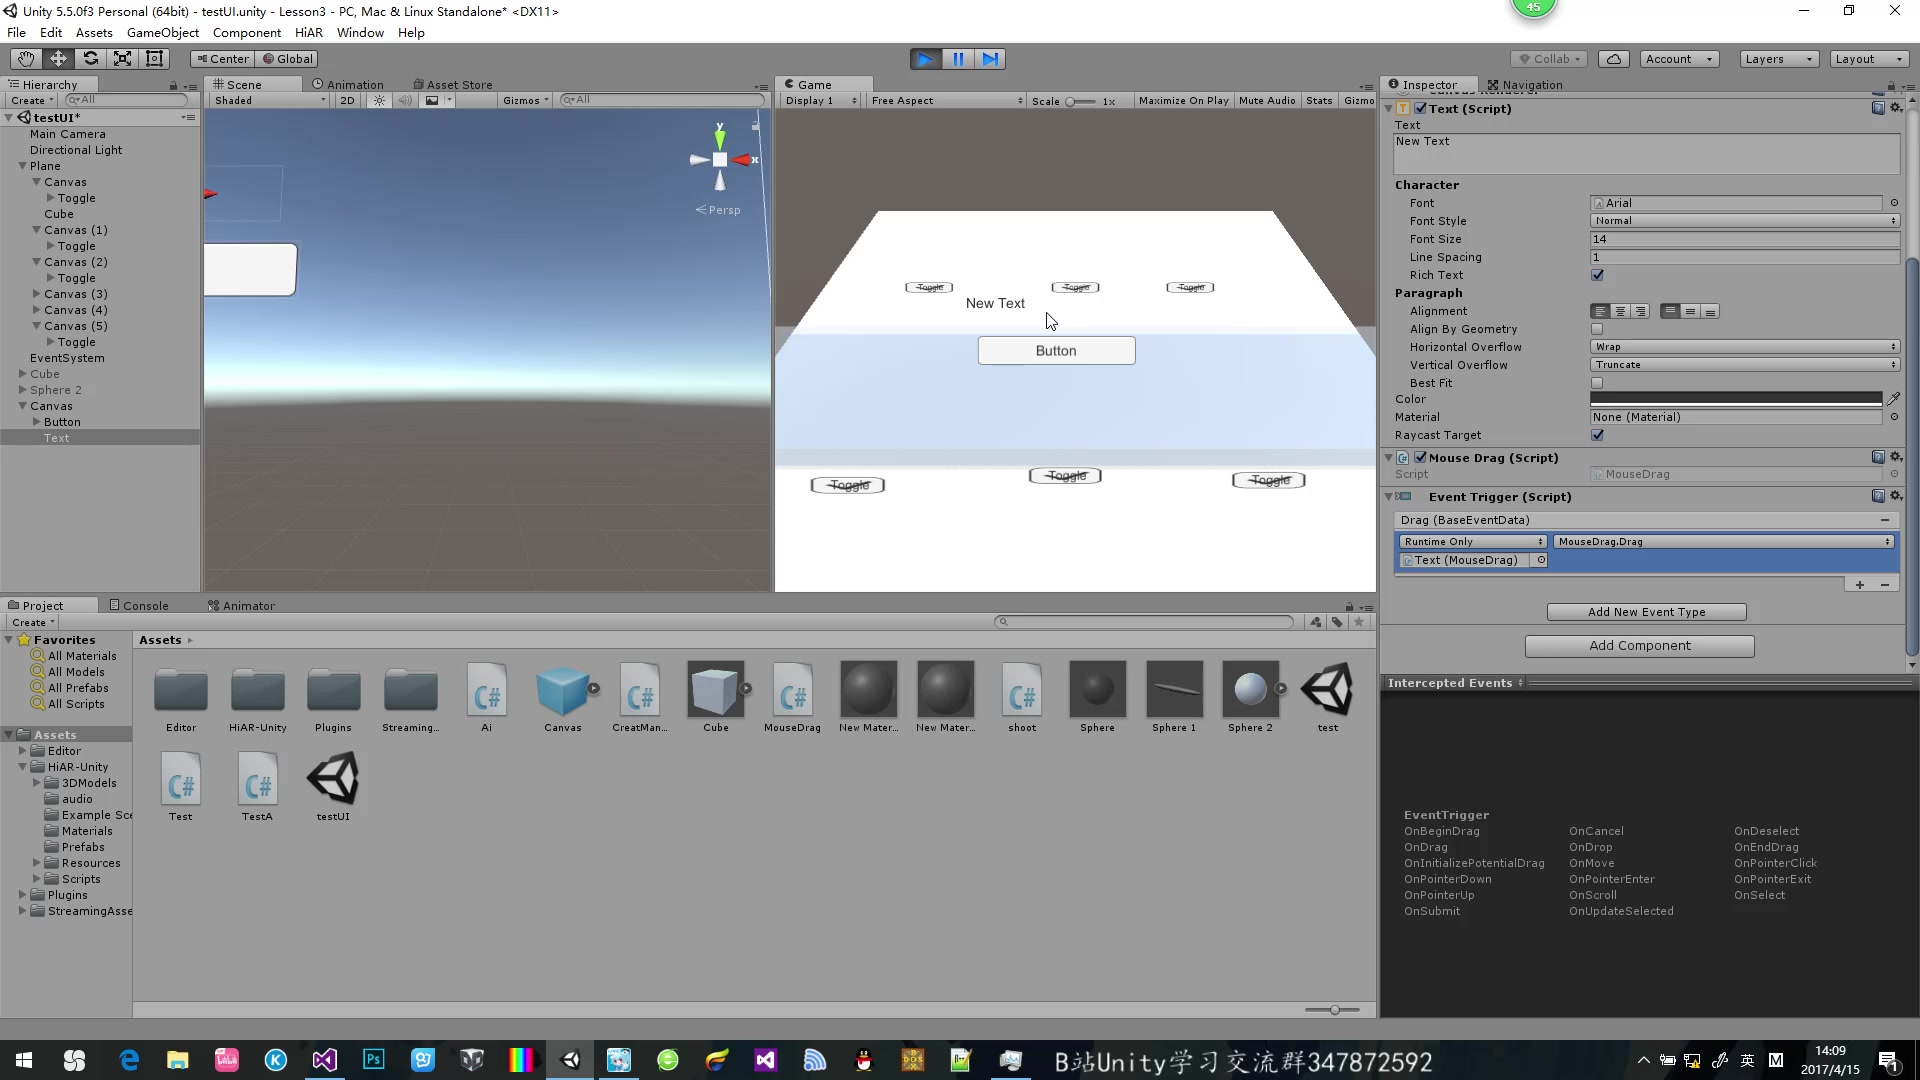Click the text Color swatch

pyautogui.click(x=1736, y=398)
